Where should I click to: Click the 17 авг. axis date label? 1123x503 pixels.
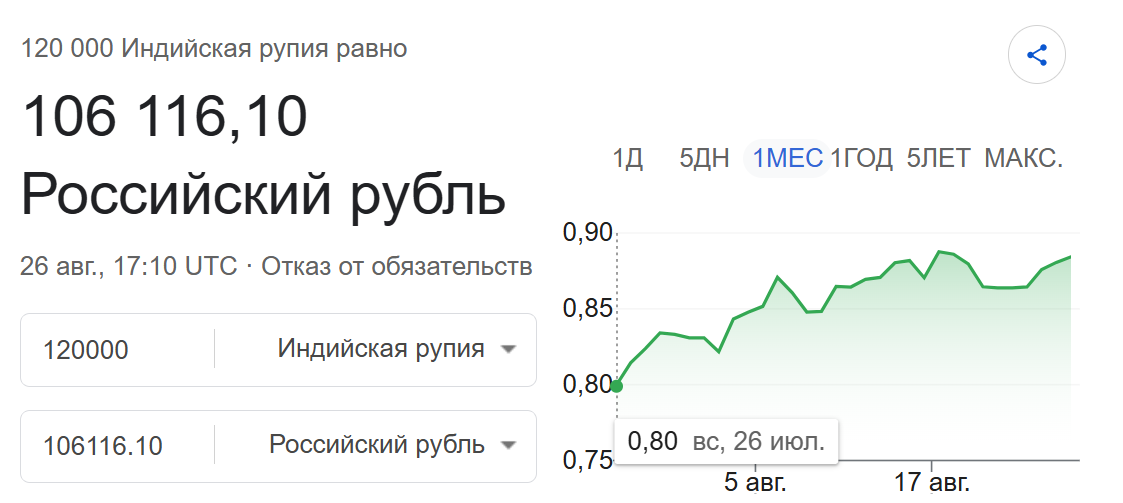tap(931, 482)
